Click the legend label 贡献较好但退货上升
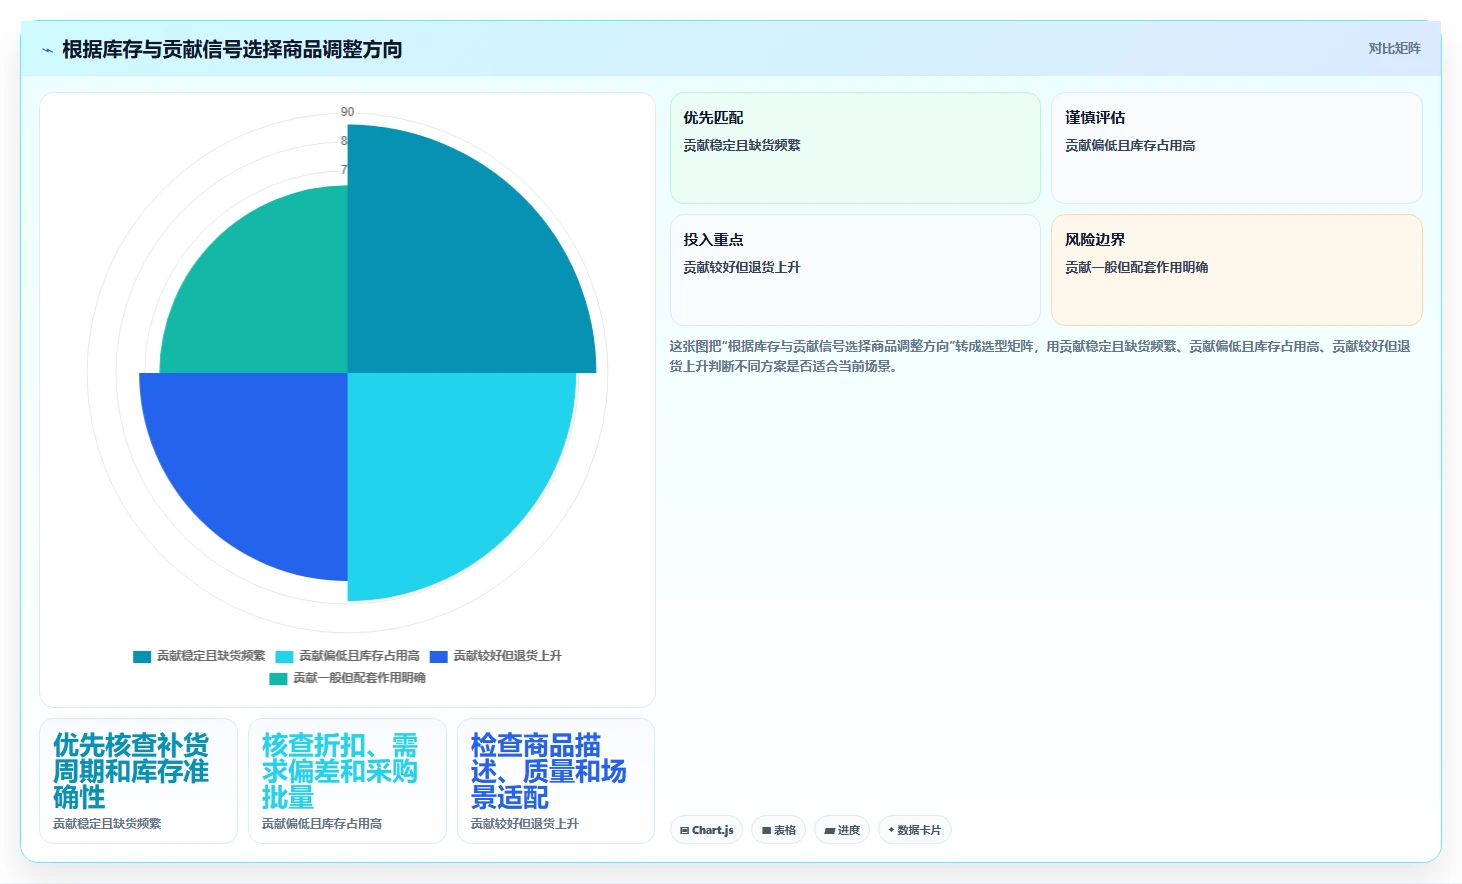The height and width of the screenshot is (884, 1462). pos(508,656)
